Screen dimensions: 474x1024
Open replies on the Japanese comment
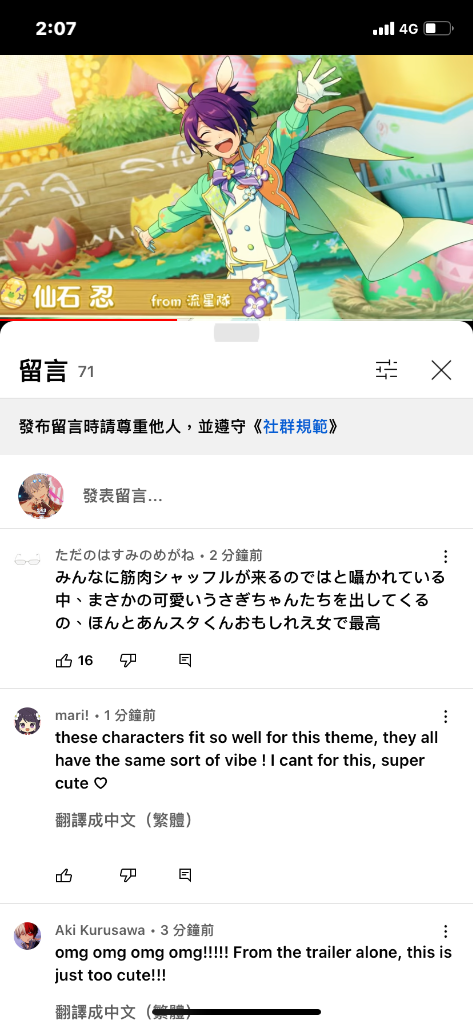[x=185, y=661]
